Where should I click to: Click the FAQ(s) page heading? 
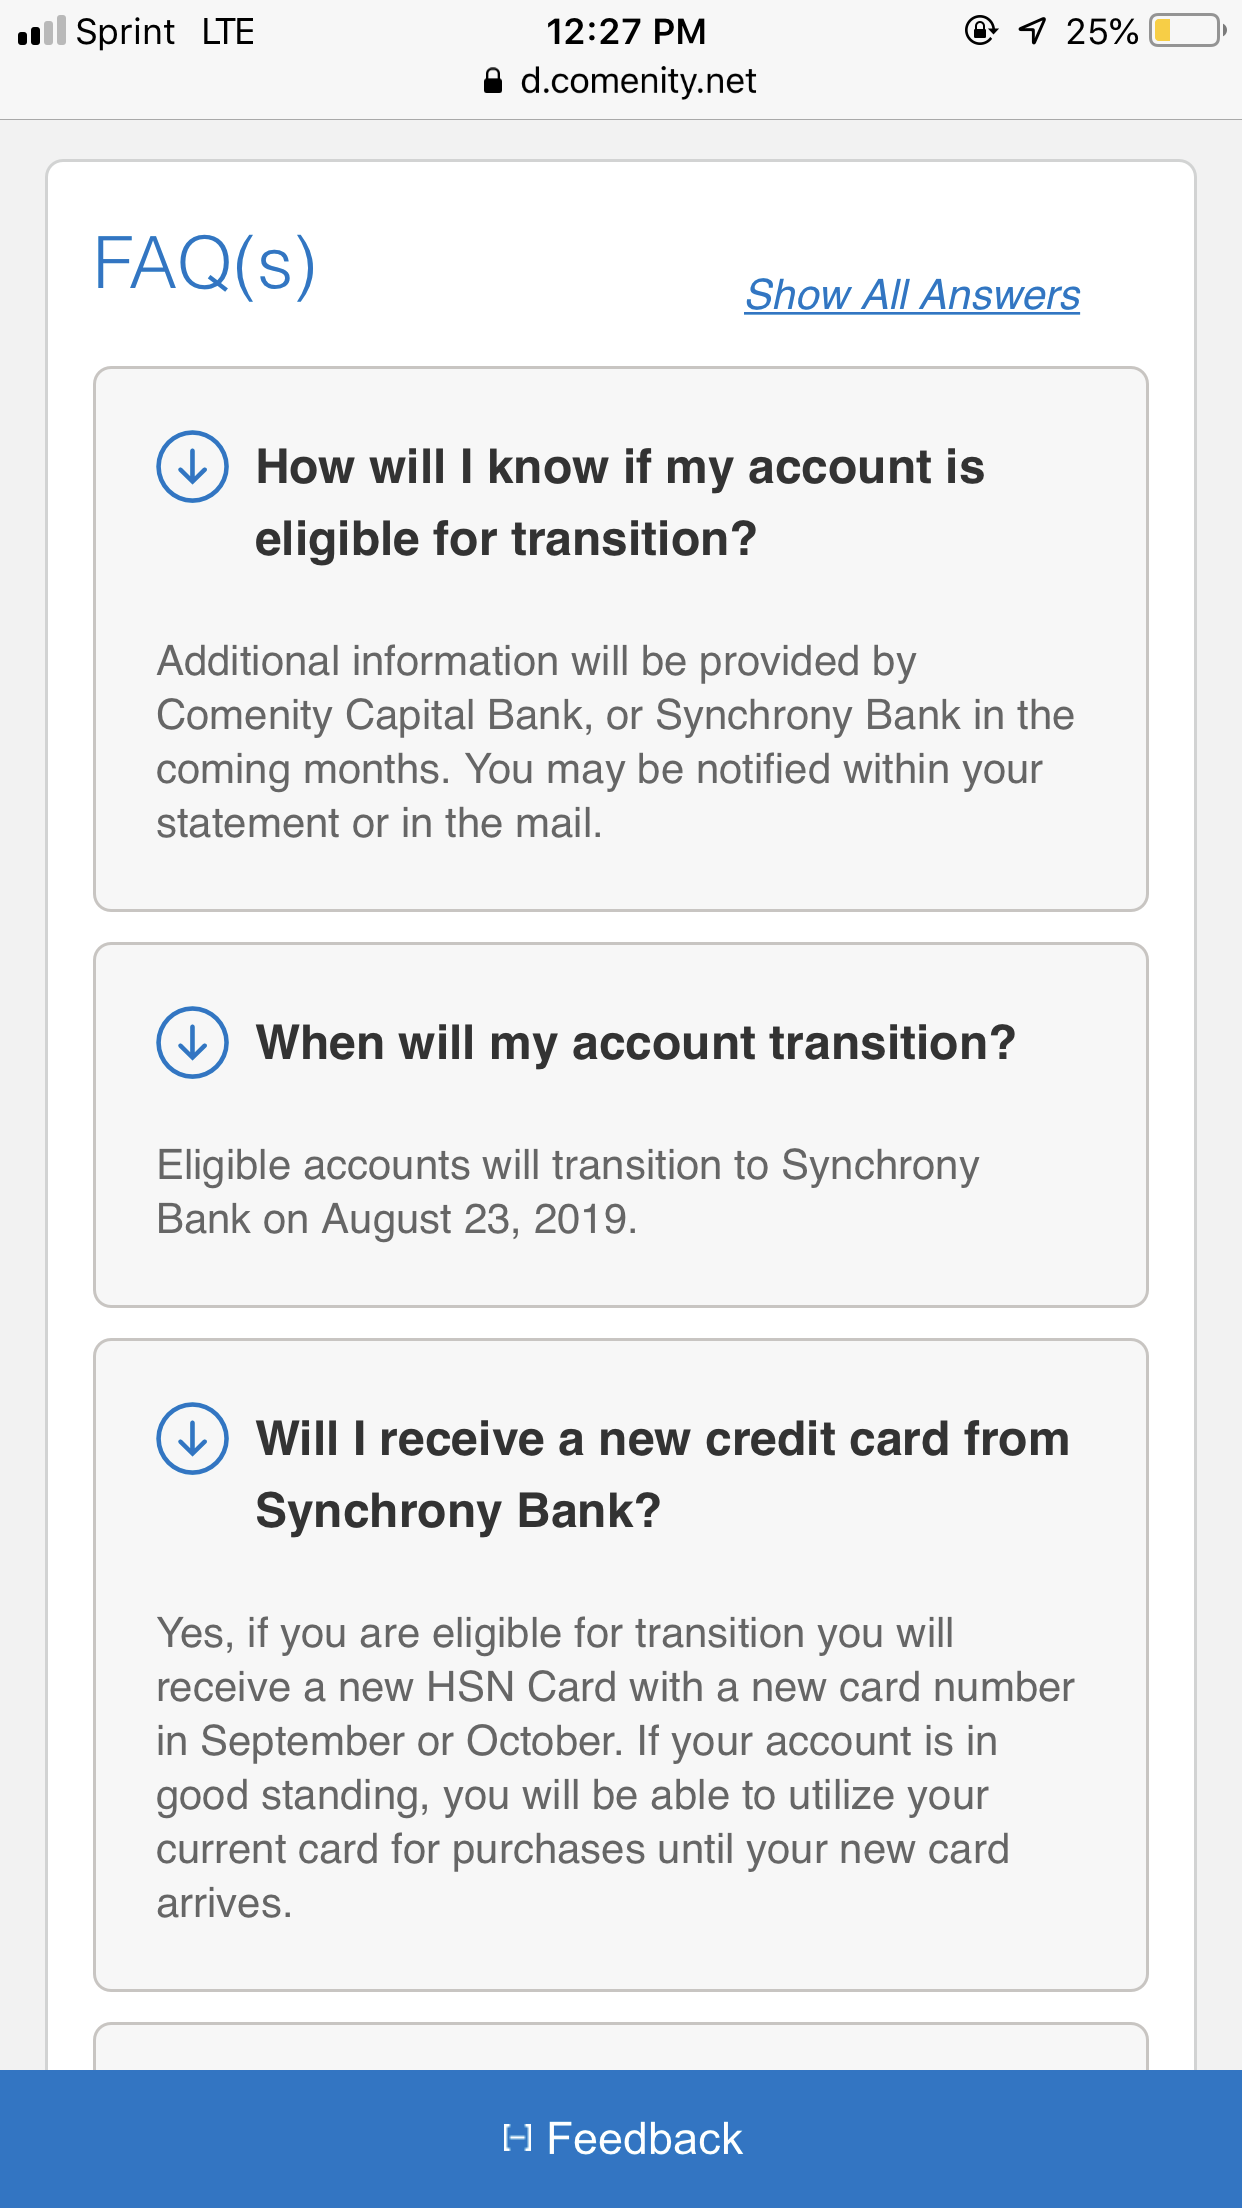click(x=205, y=263)
